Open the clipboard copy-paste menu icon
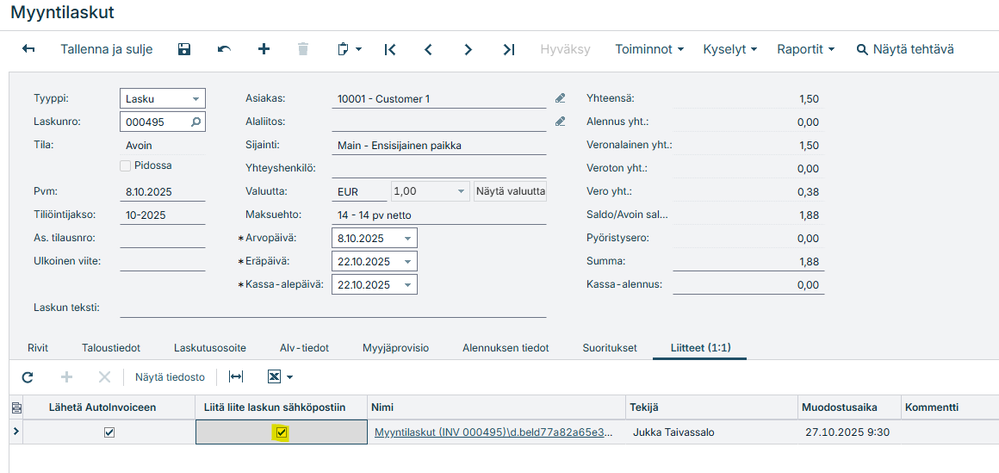This screenshot has width=999, height=473. point(349,49)
